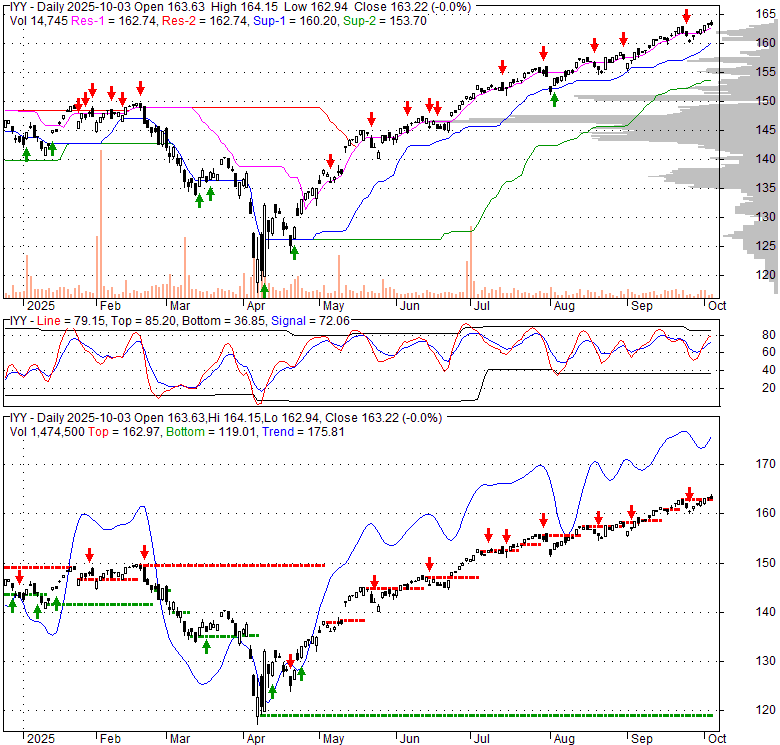
Task: Click the red arrow near late September in the bottom chart
Action: click(x=689, y=495)
